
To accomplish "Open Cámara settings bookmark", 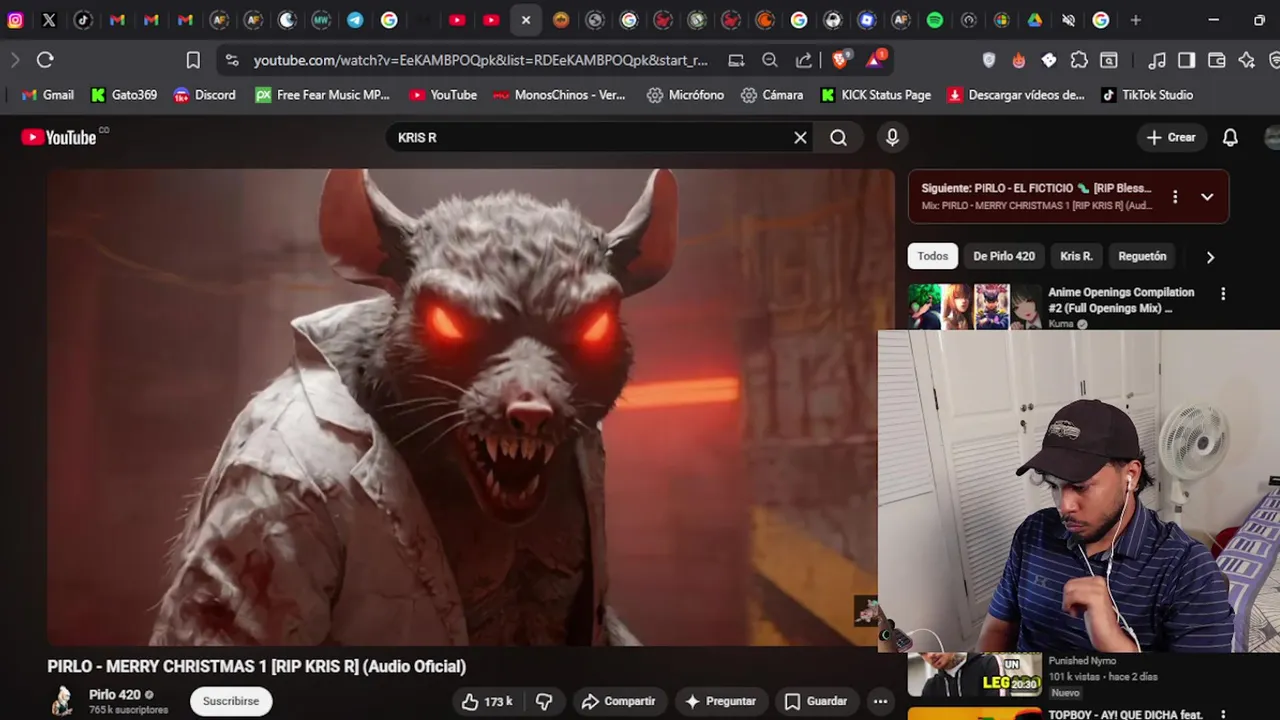I will coord(772,95).
